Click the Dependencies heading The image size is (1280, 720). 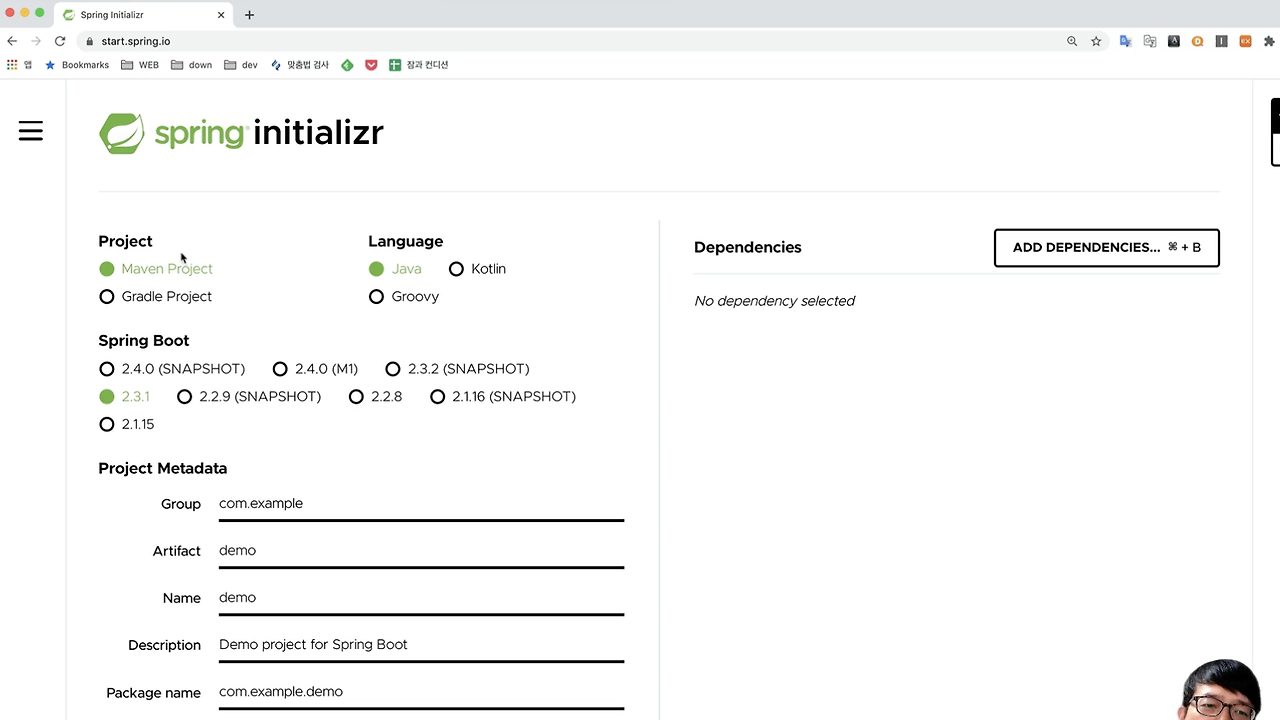[x=748, y=248]
